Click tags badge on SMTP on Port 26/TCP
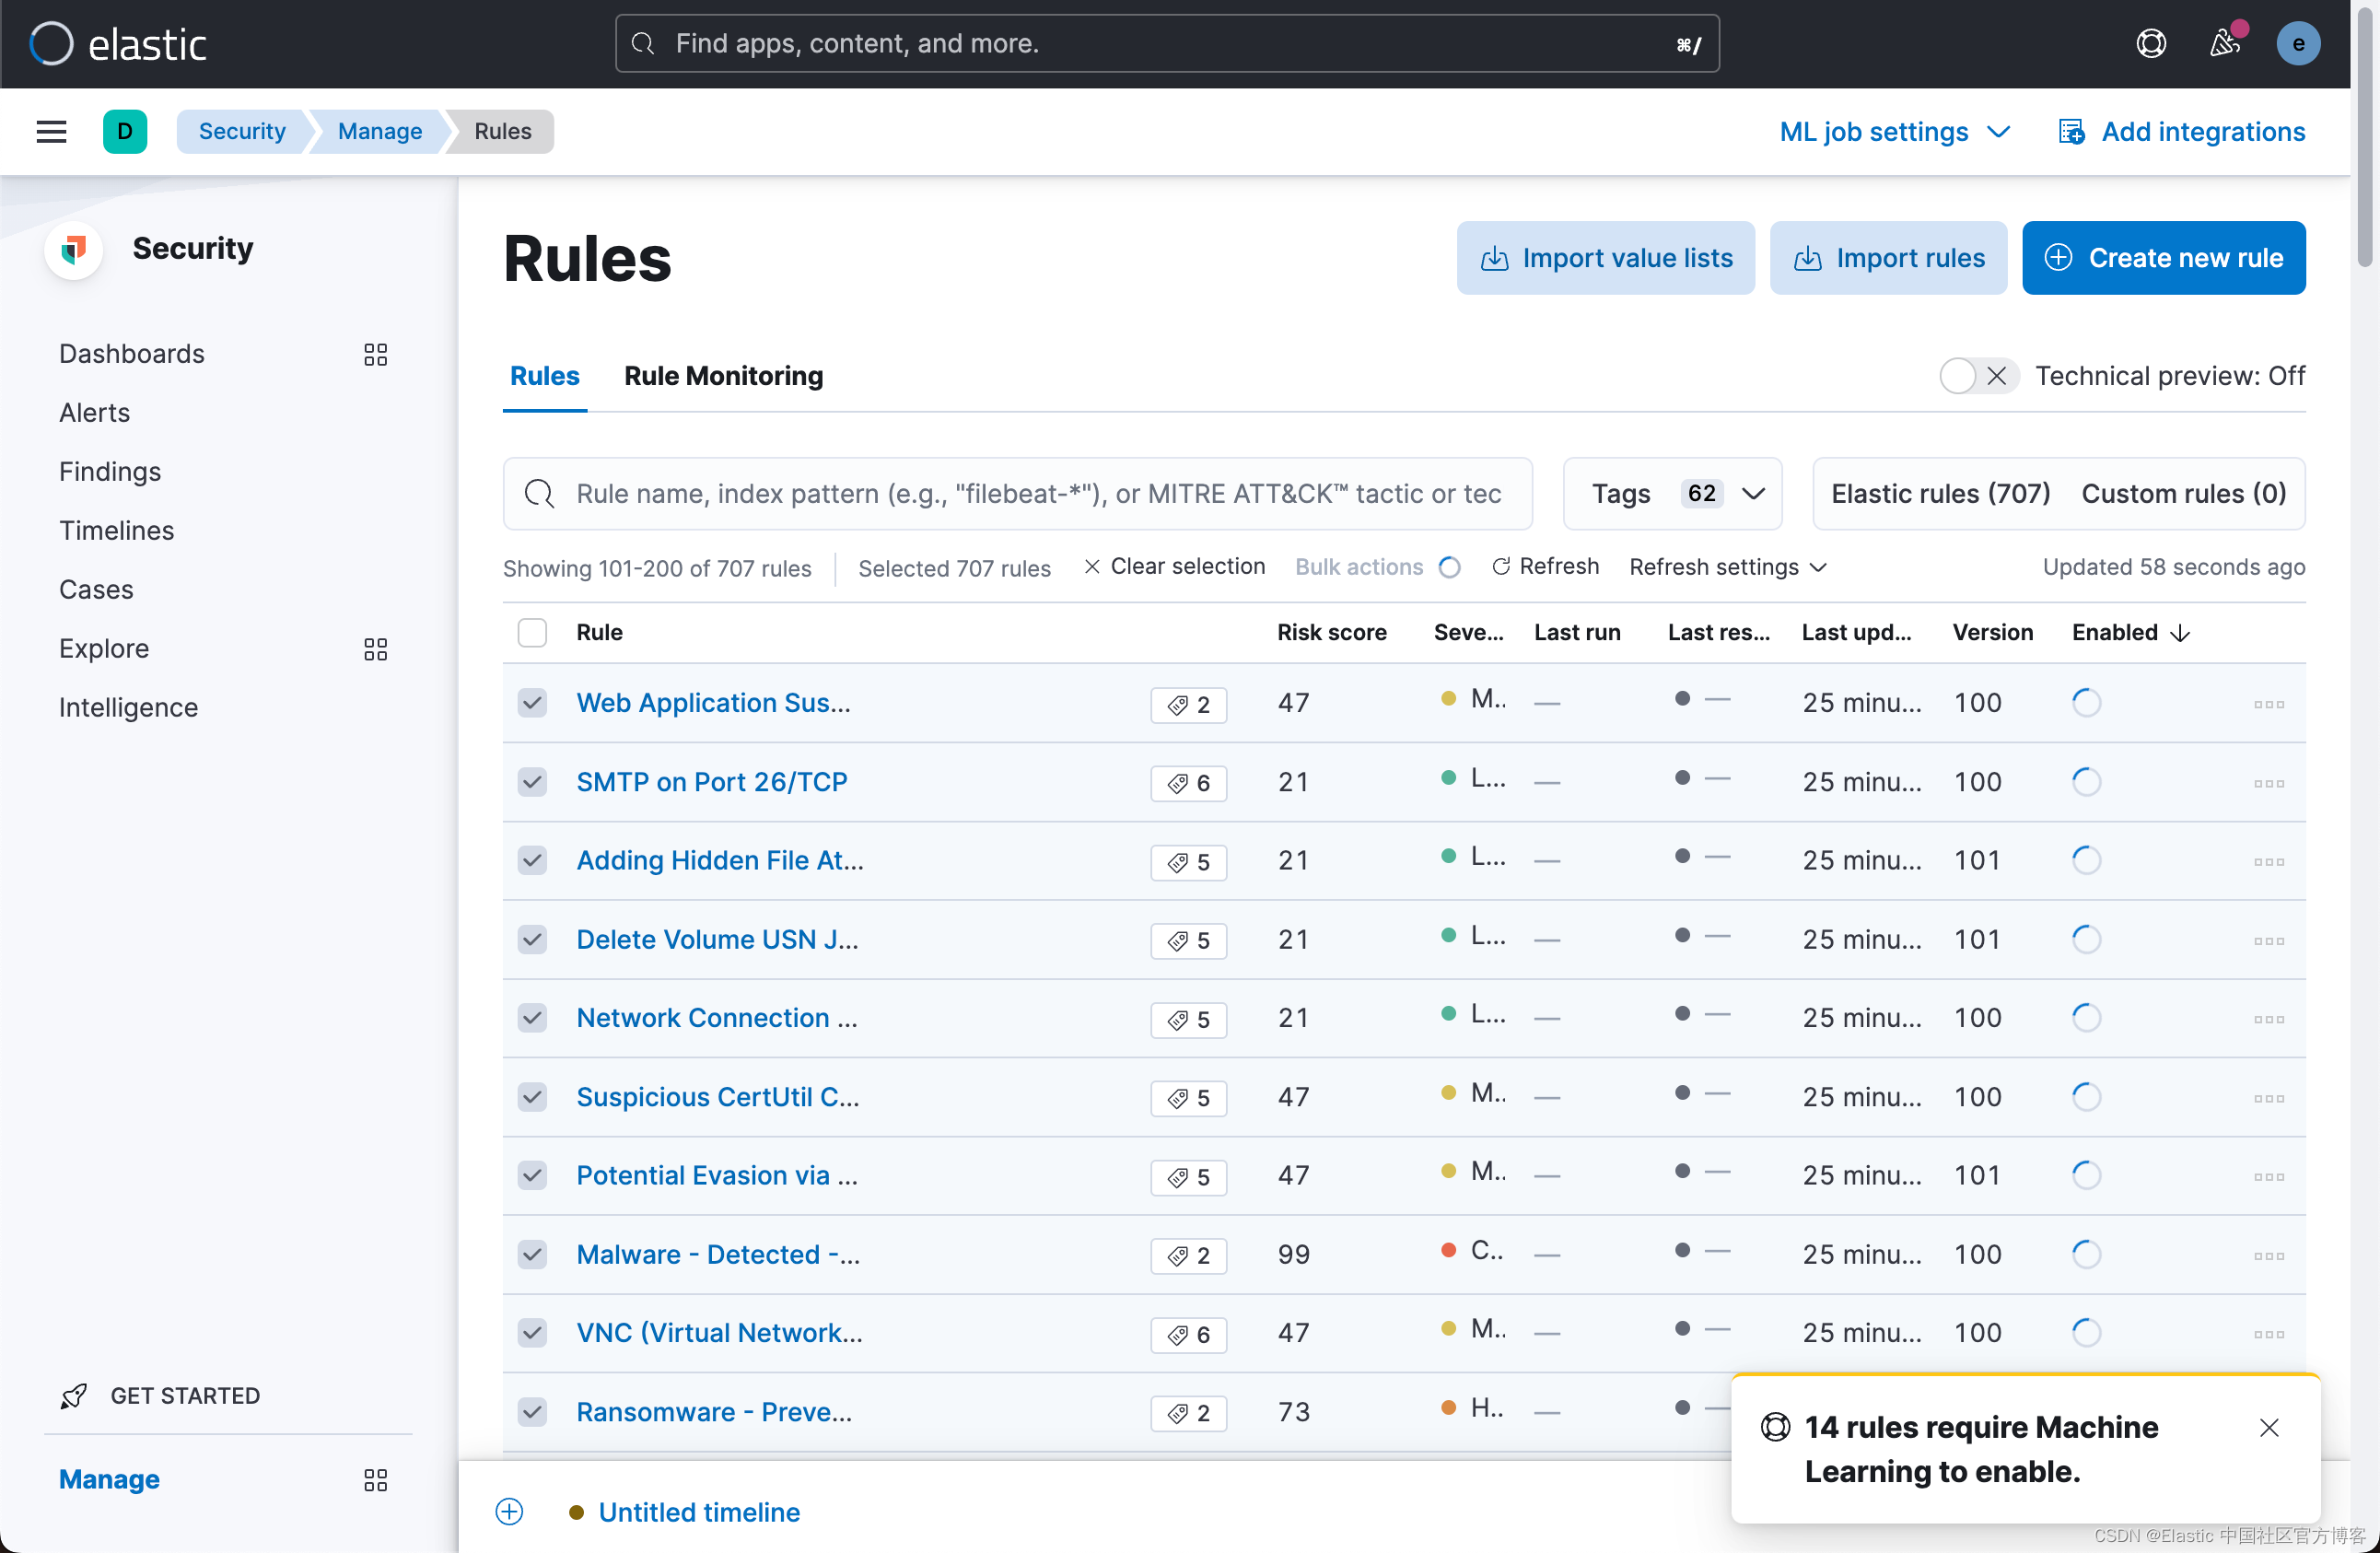The width and height of the screenshot is (2380, 1553). [1188, 783]
